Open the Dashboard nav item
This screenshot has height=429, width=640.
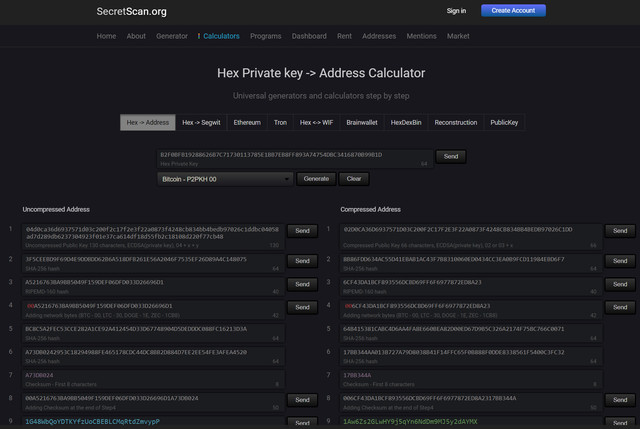tap(309, 36)
